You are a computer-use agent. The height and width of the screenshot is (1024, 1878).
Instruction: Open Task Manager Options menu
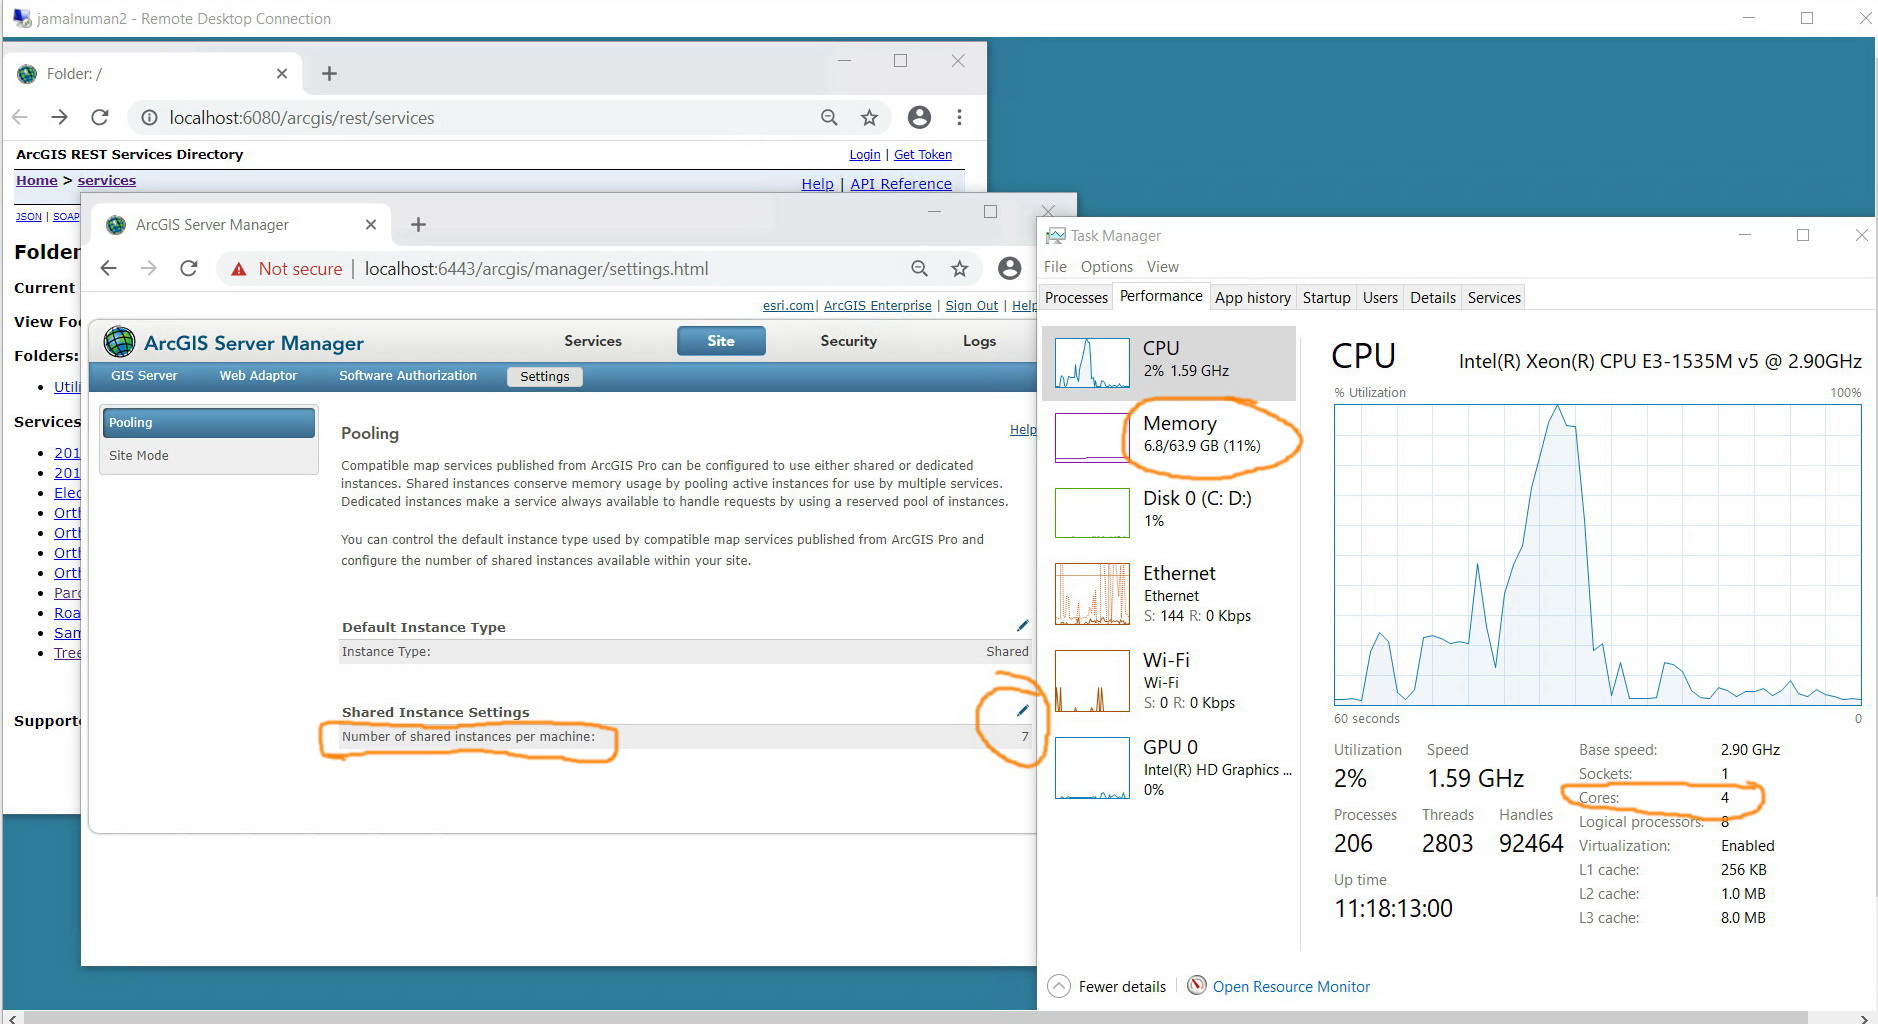tap(1106, 266)
